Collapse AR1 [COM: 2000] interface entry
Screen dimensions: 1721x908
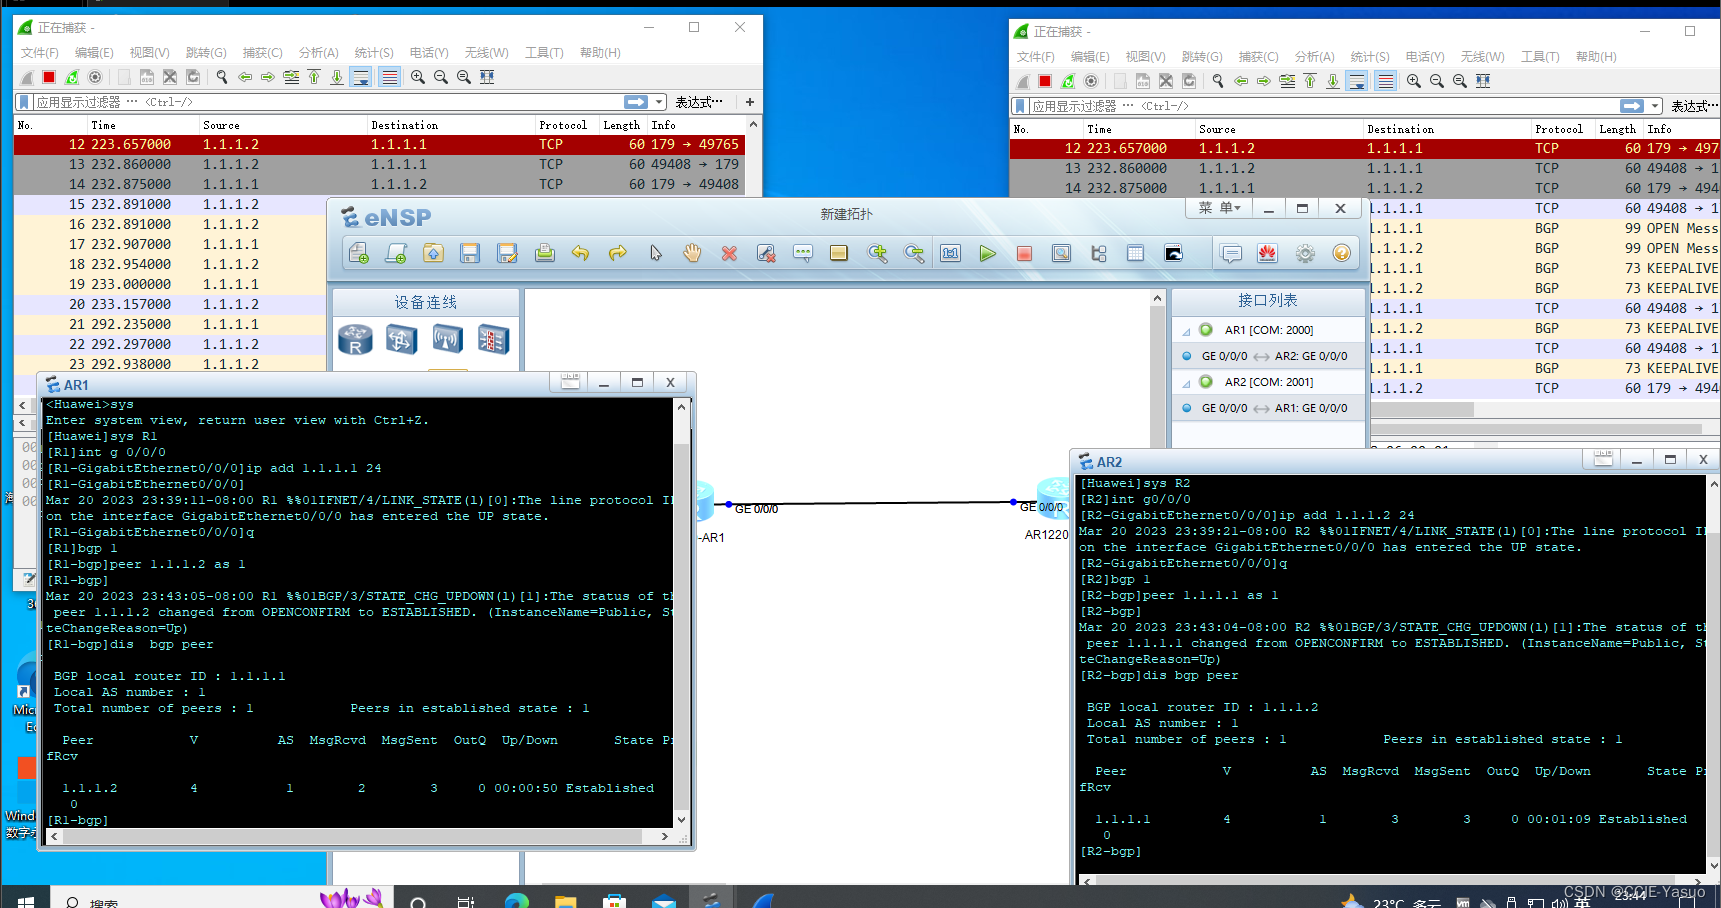(x=1187, y=330)
